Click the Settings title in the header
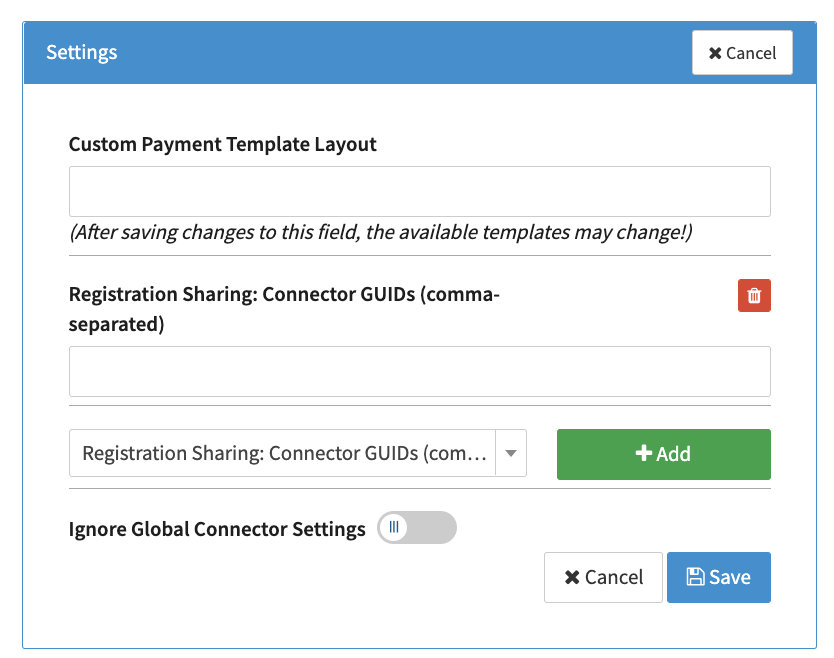This screenshot has height=658, width=834. pyautogui.click(x=82, y=52)
